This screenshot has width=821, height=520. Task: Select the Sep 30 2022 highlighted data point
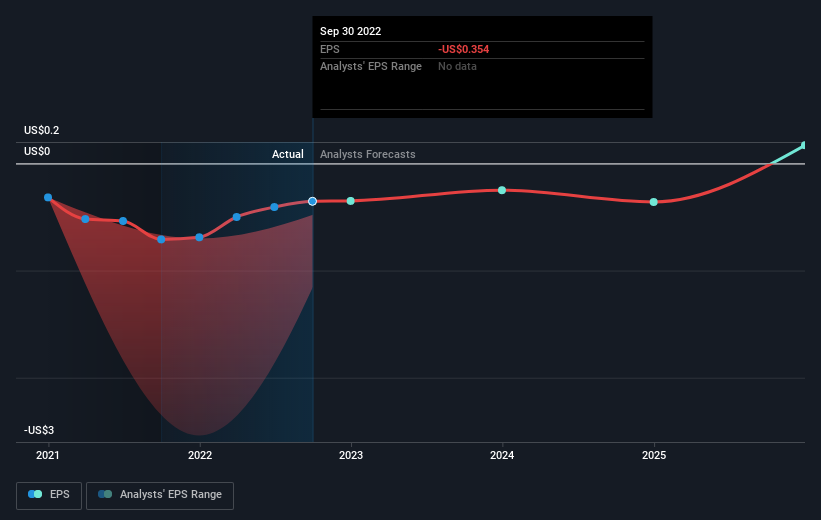pos(313,201)
